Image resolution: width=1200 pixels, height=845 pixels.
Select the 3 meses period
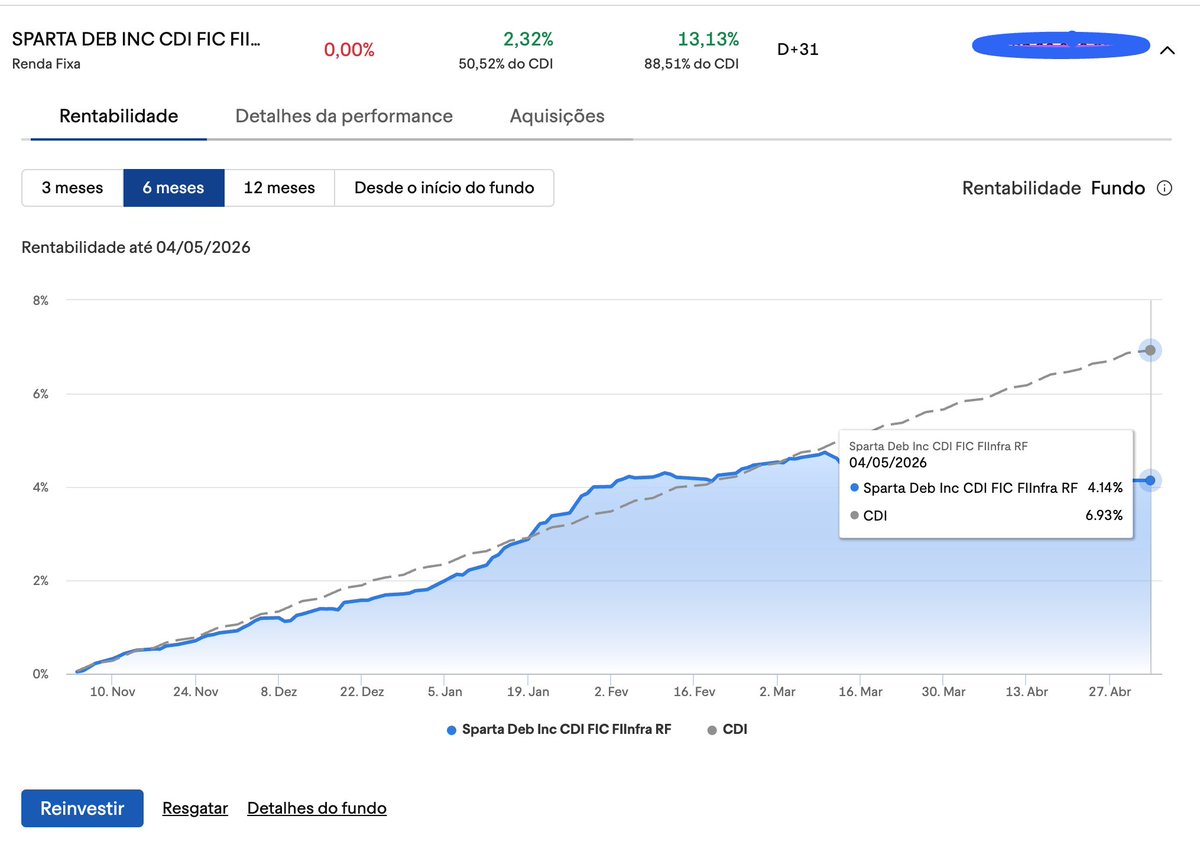(72, 188)
